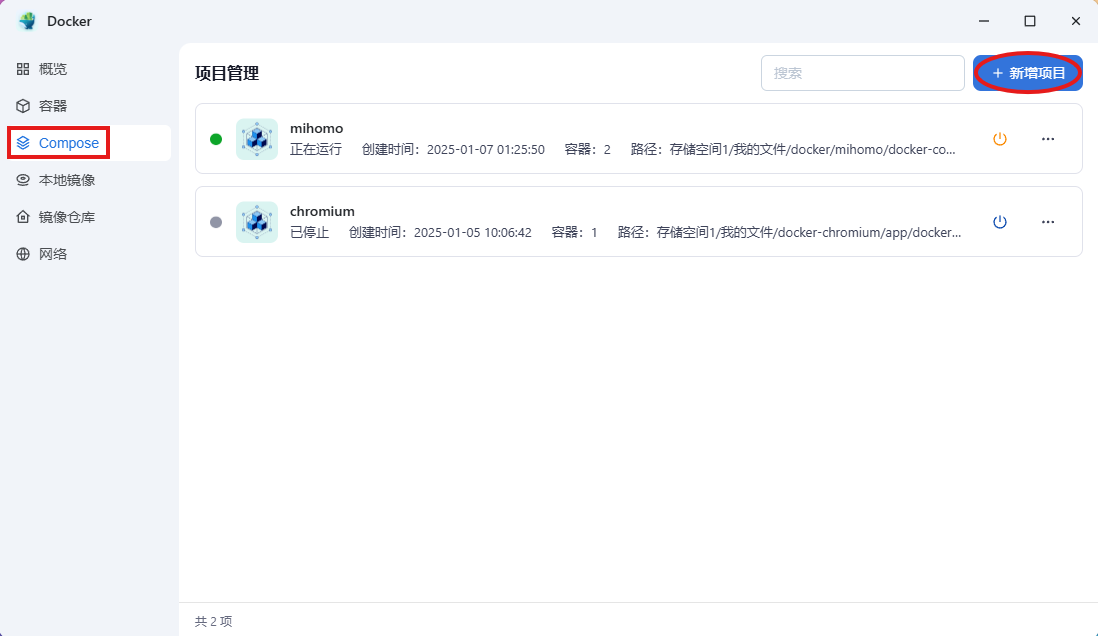Open more options for mihomo
This screenshot has width=1098, height=636.
point(1048,139)
